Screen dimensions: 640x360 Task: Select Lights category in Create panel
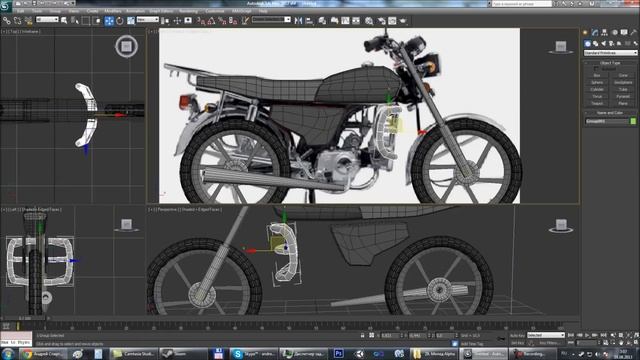[x=604, y=44]
